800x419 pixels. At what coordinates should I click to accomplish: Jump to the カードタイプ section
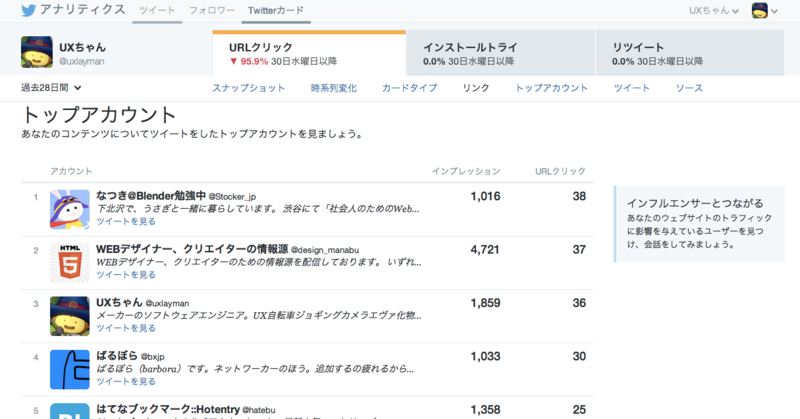coord(409,88)
